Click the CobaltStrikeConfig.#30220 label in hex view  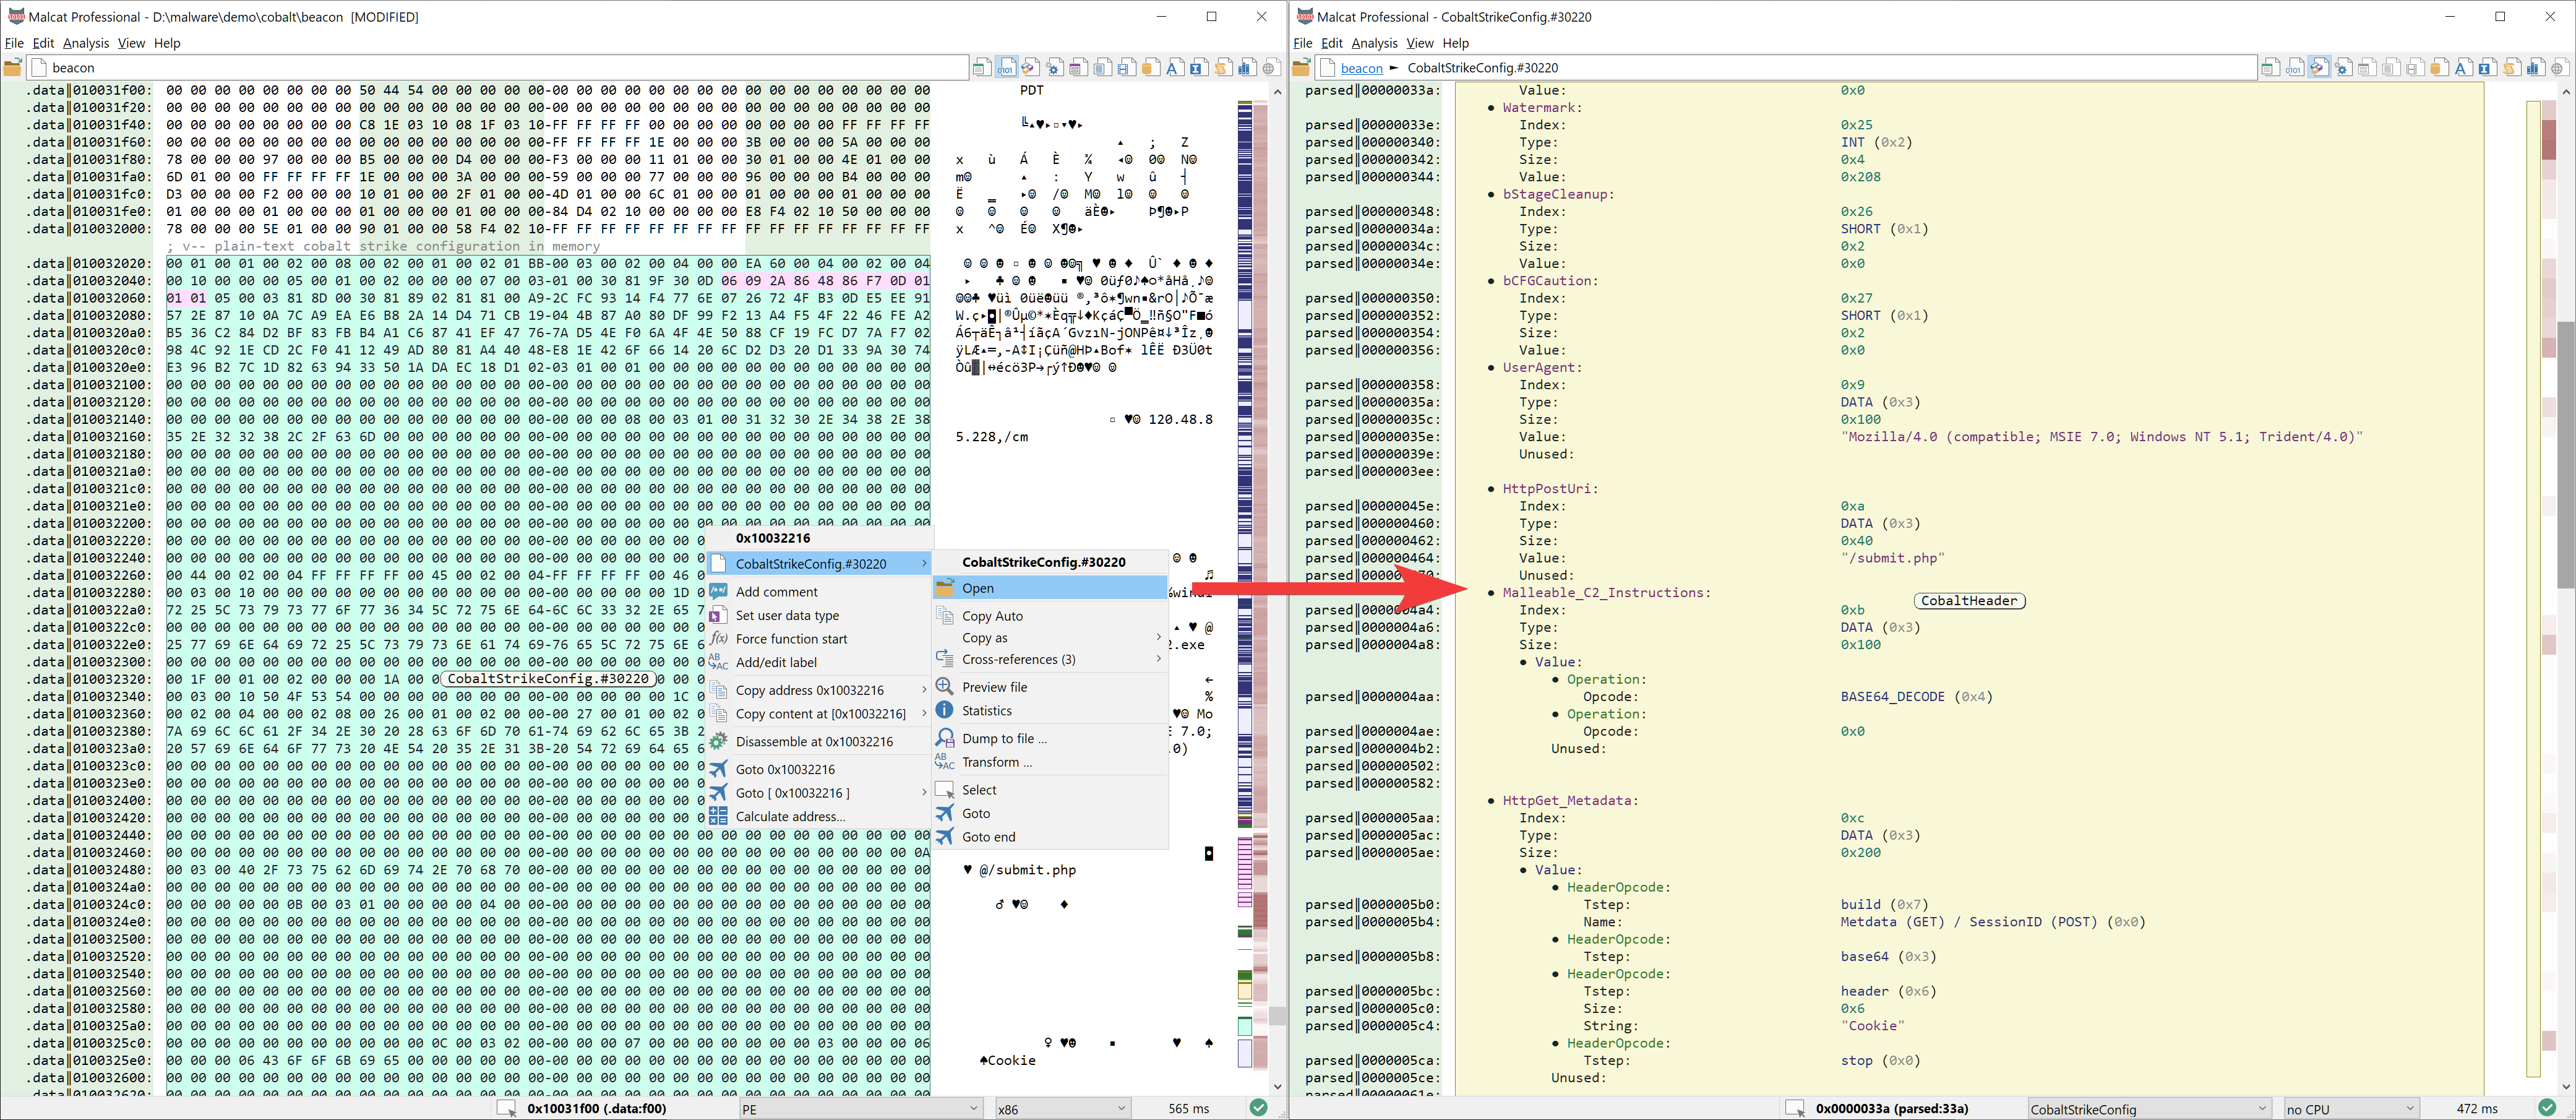pyautogui.click(x=547, y=679)
